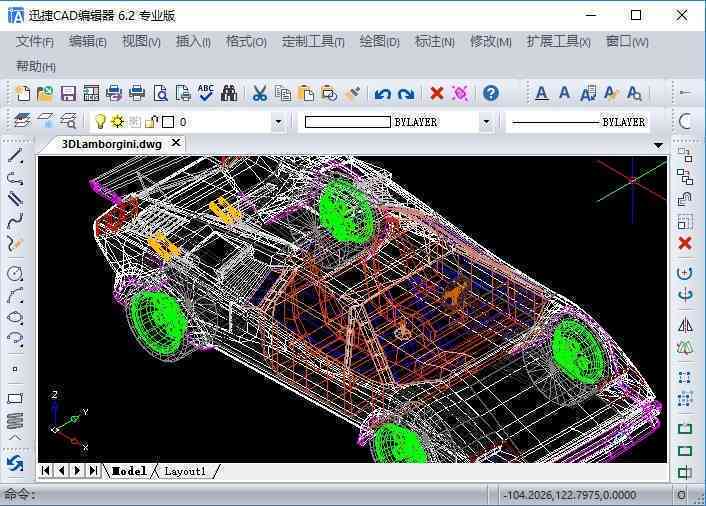Open the 扩展工具(X) menu
The width and height of the screenshot is (706, 506).
(559, 42)
